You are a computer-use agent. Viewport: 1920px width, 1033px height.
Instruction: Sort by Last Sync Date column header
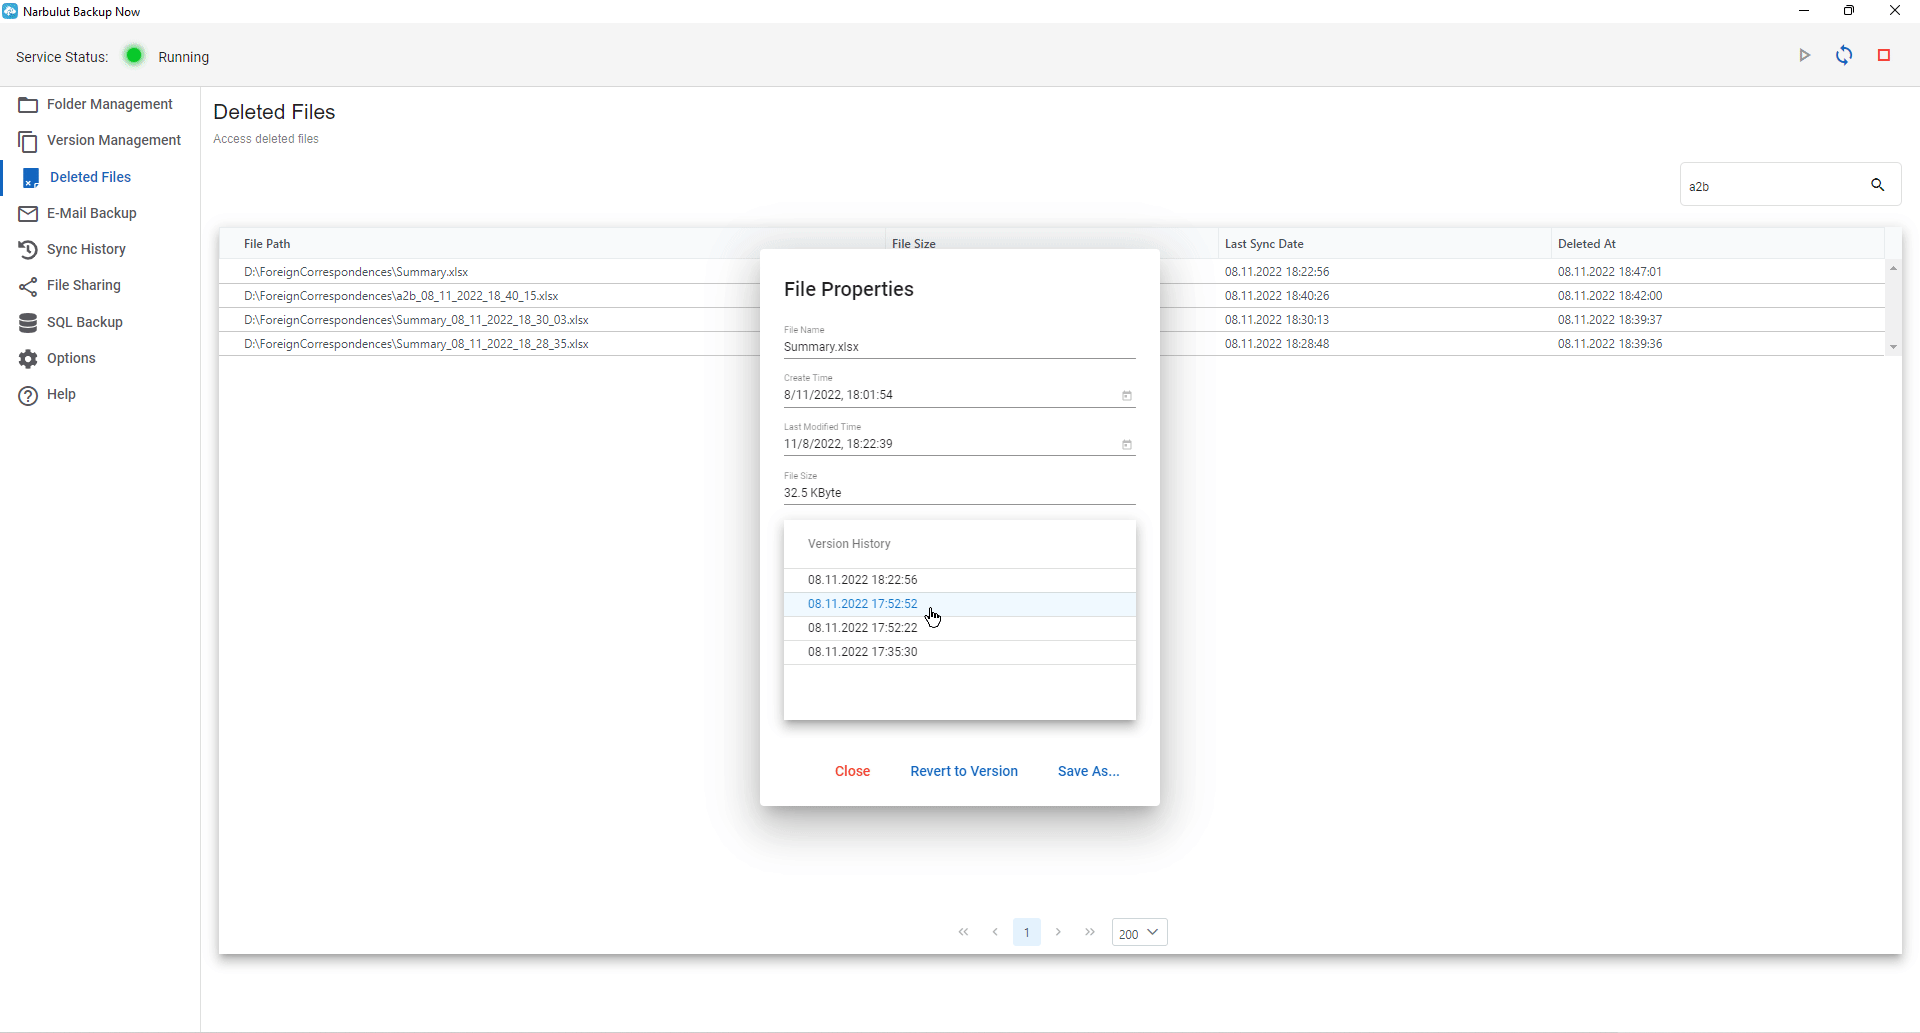pyautogui.click(x=1264, y=244)
